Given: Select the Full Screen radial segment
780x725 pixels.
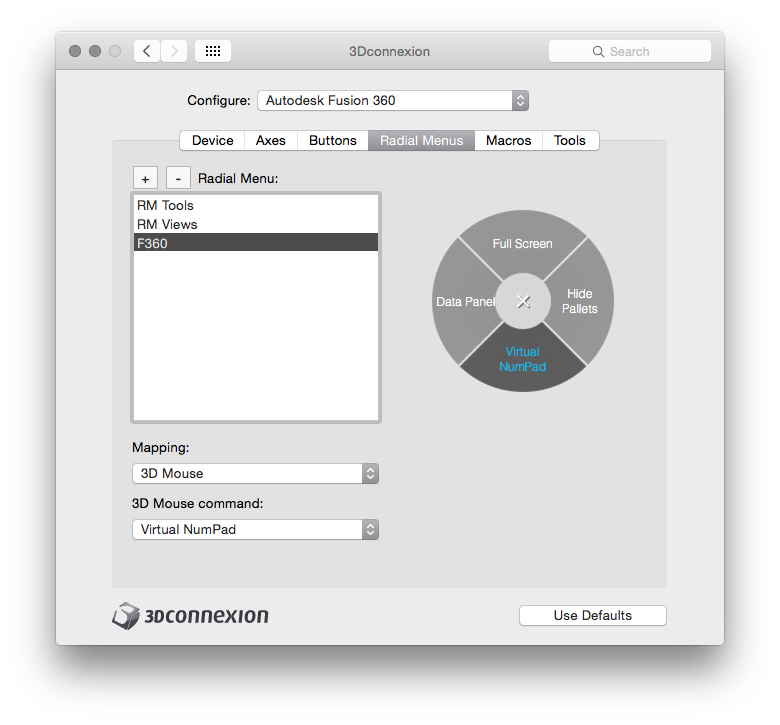Looking at the screenshot, I should pyautogui.click(x=523, y=243).
